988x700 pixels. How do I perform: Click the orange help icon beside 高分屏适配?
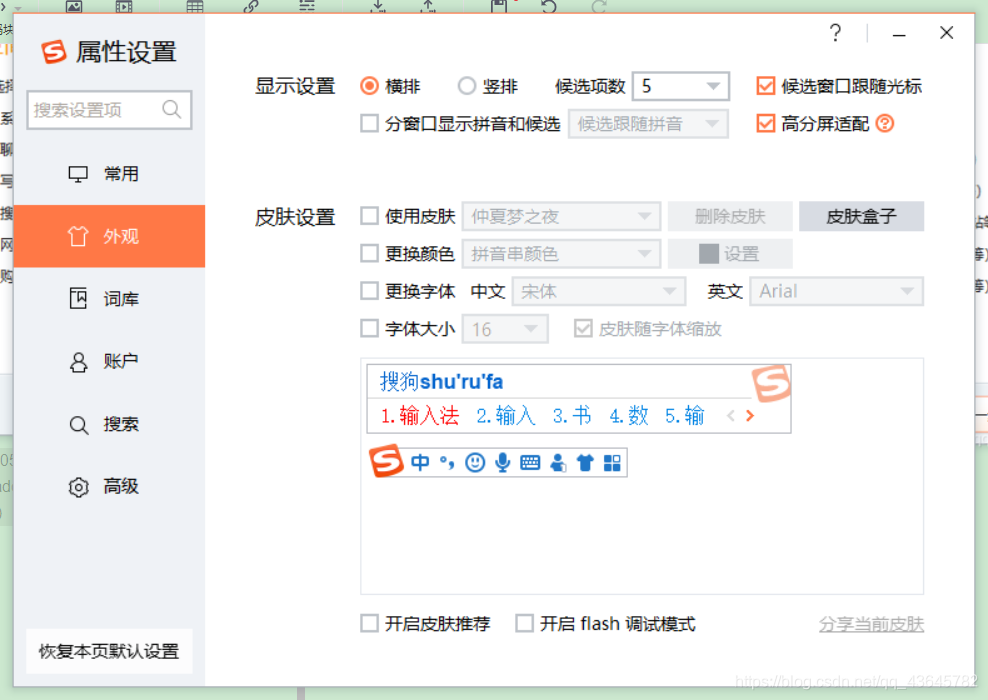tap(885, 123)
